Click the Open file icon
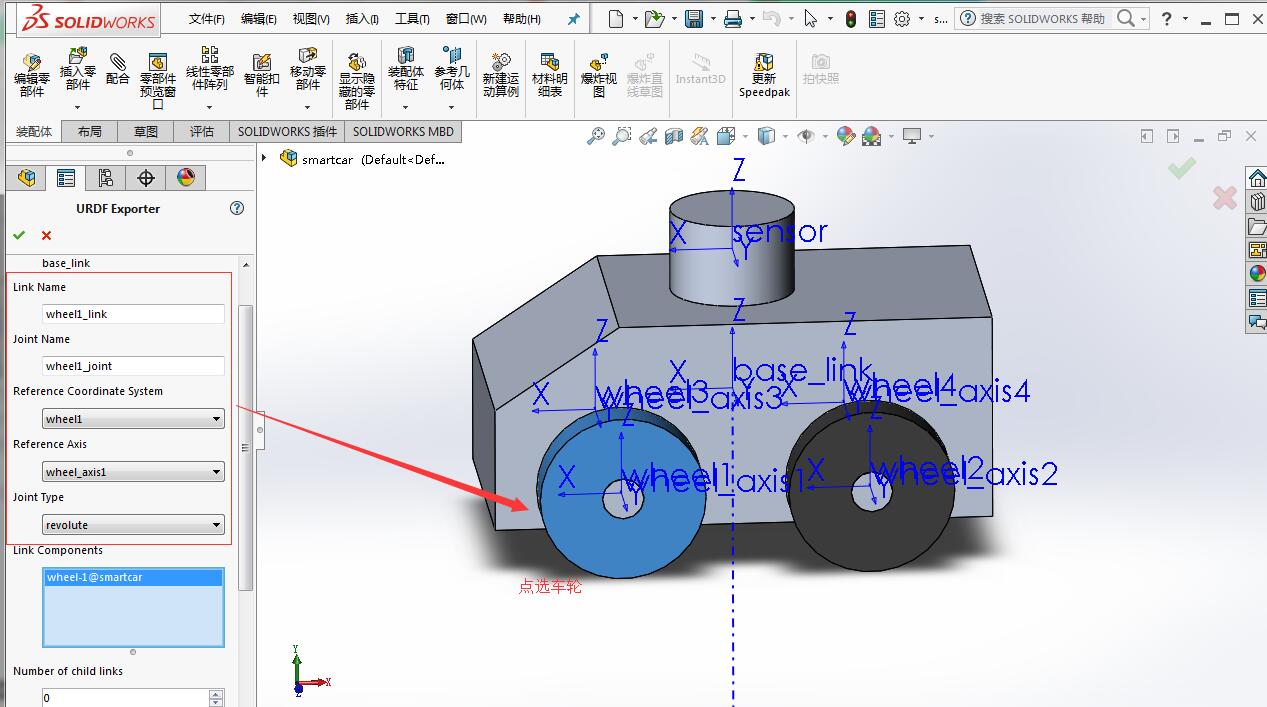Viewport: 1267px width, 707px height. tap(654, 18)
